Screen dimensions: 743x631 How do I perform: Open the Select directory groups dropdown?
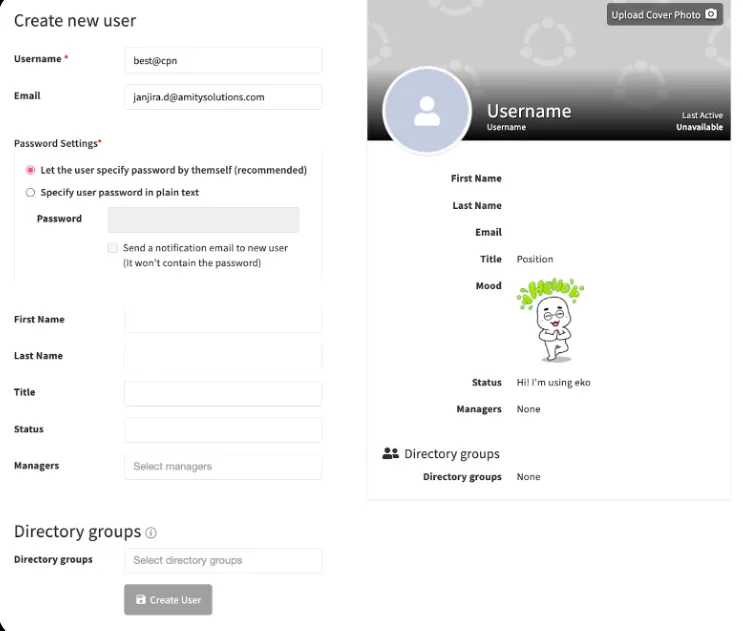coord(223,560)
